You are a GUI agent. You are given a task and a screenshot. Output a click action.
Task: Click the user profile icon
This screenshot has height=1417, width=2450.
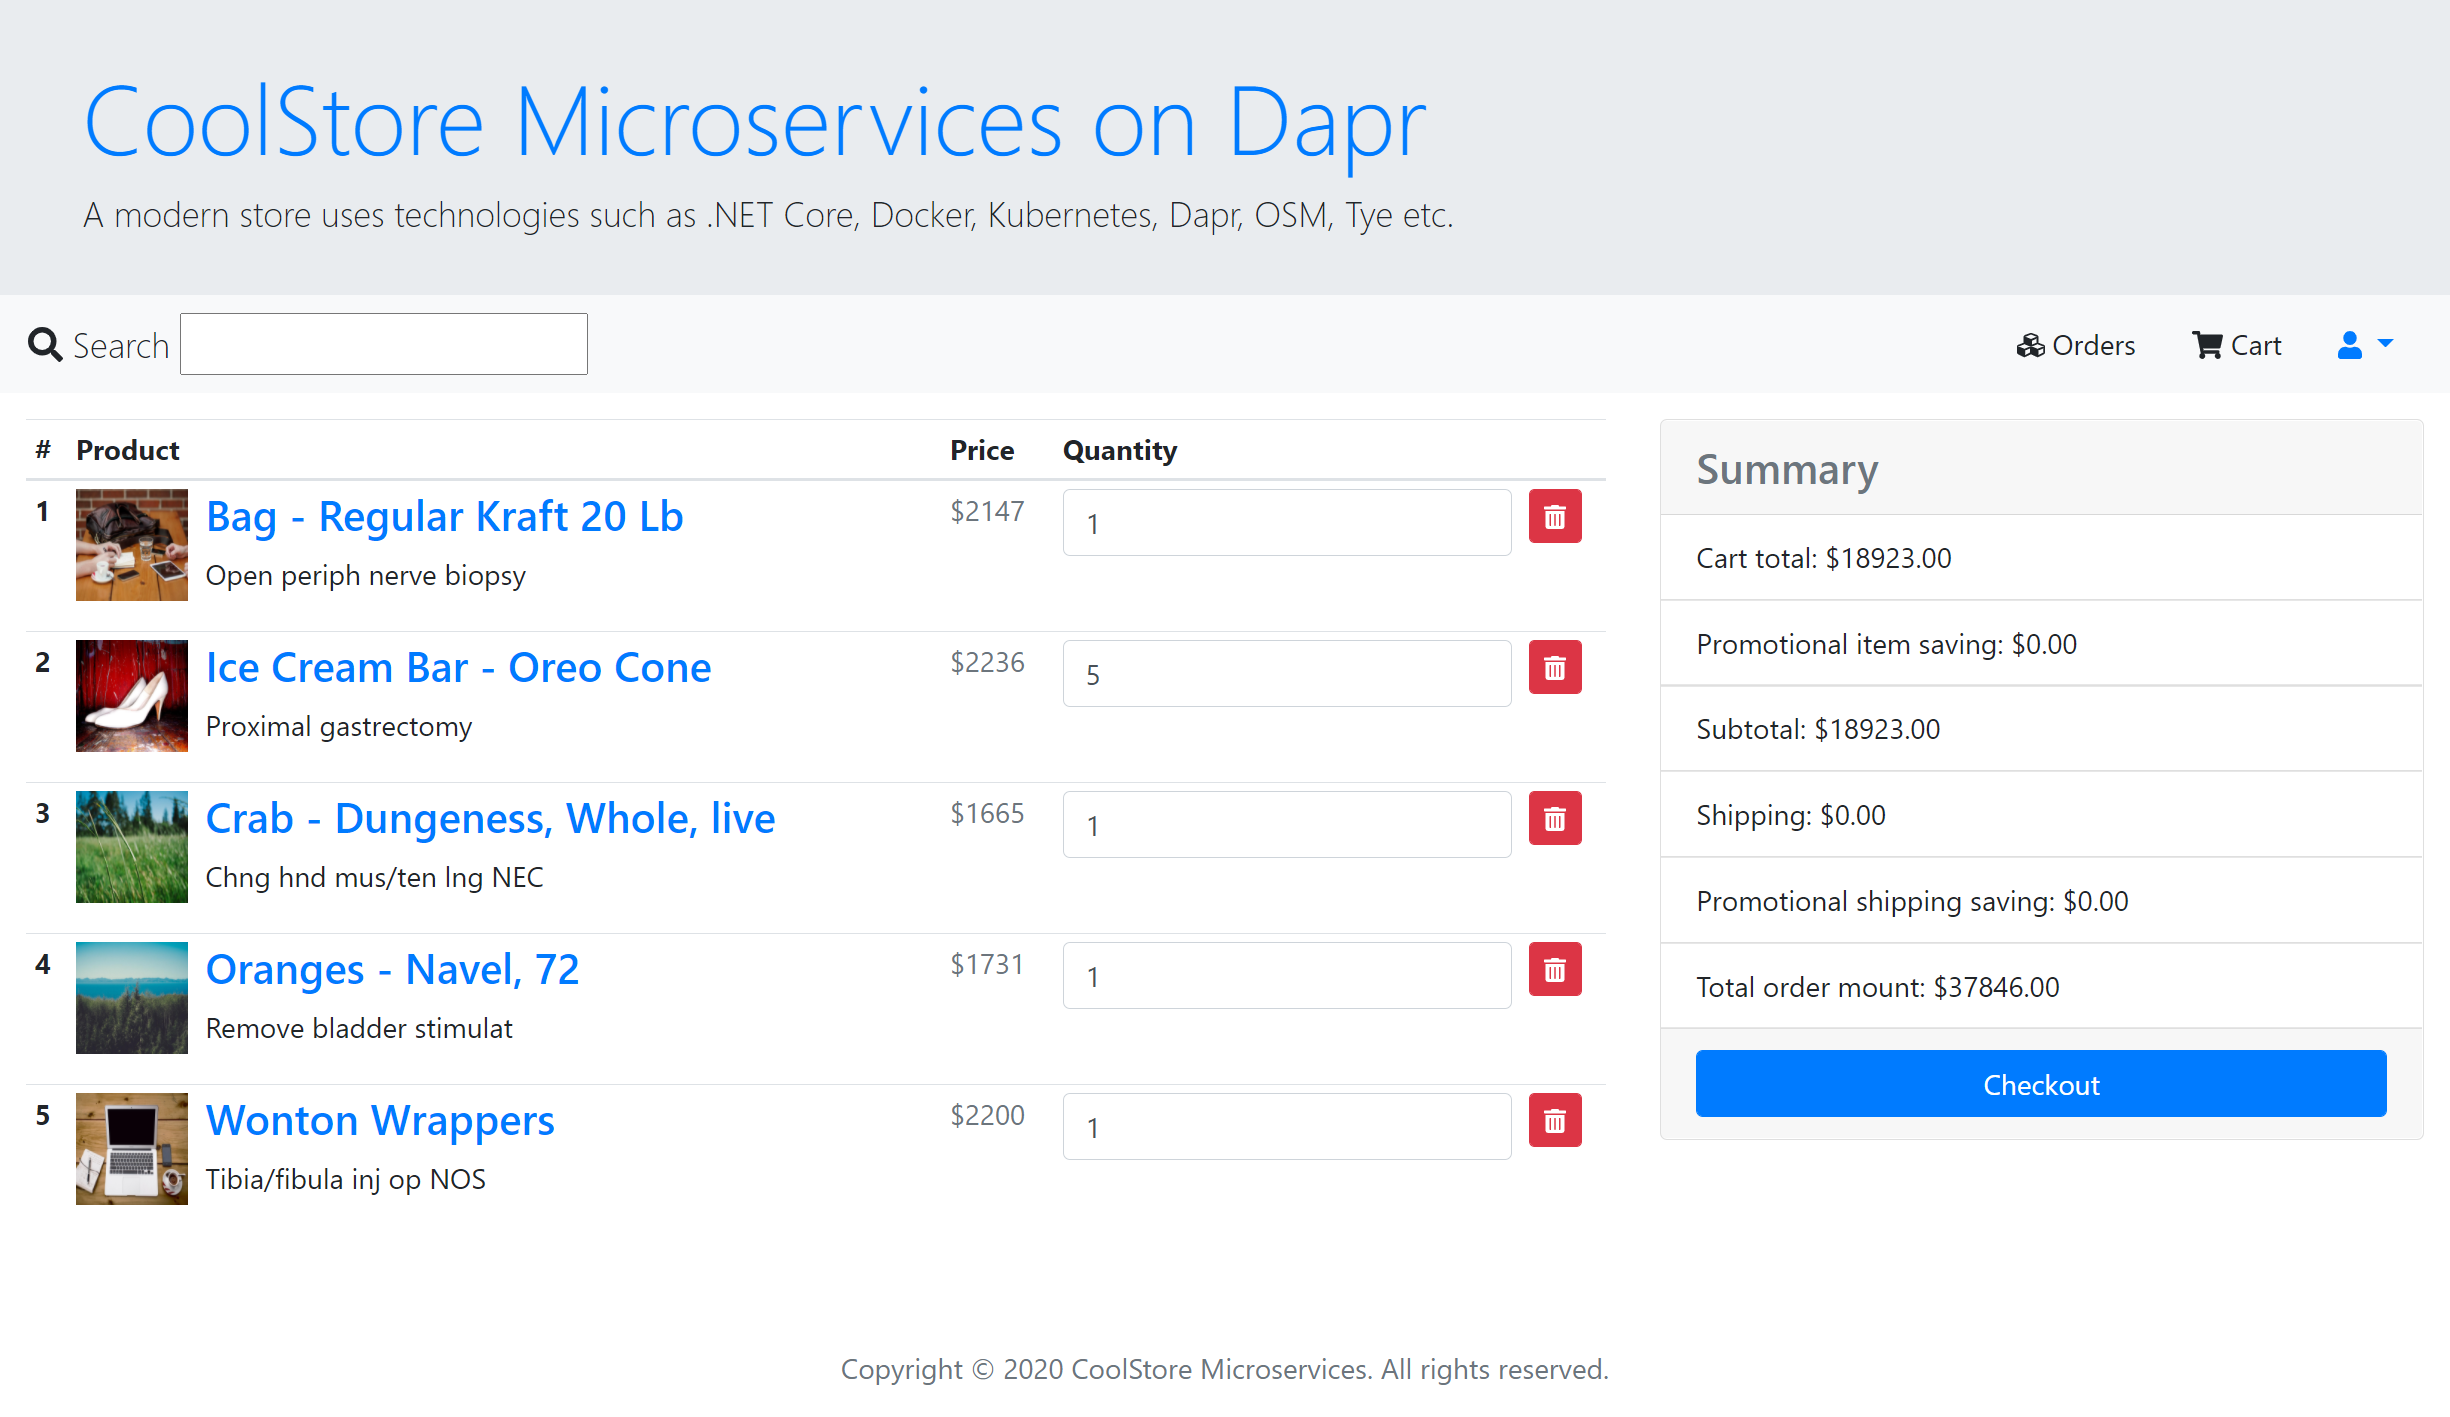click(x=2349, y=345)
